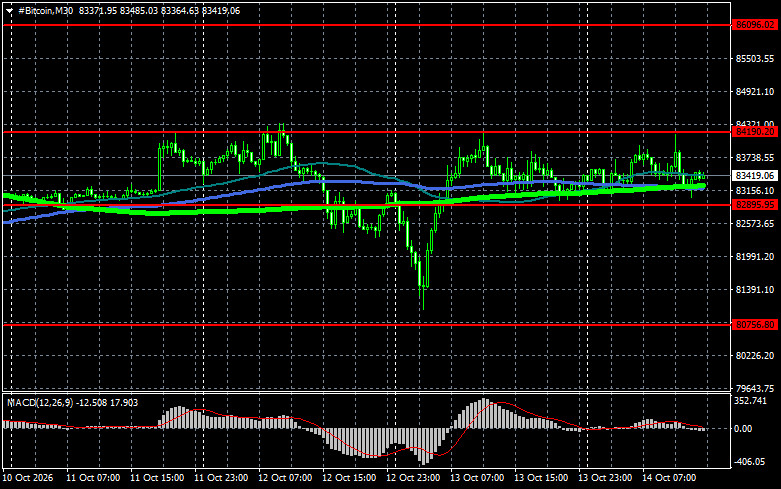781x489 pixels.
Task: Click the 80226.20 price scale value
Action: tap(755, 356)
